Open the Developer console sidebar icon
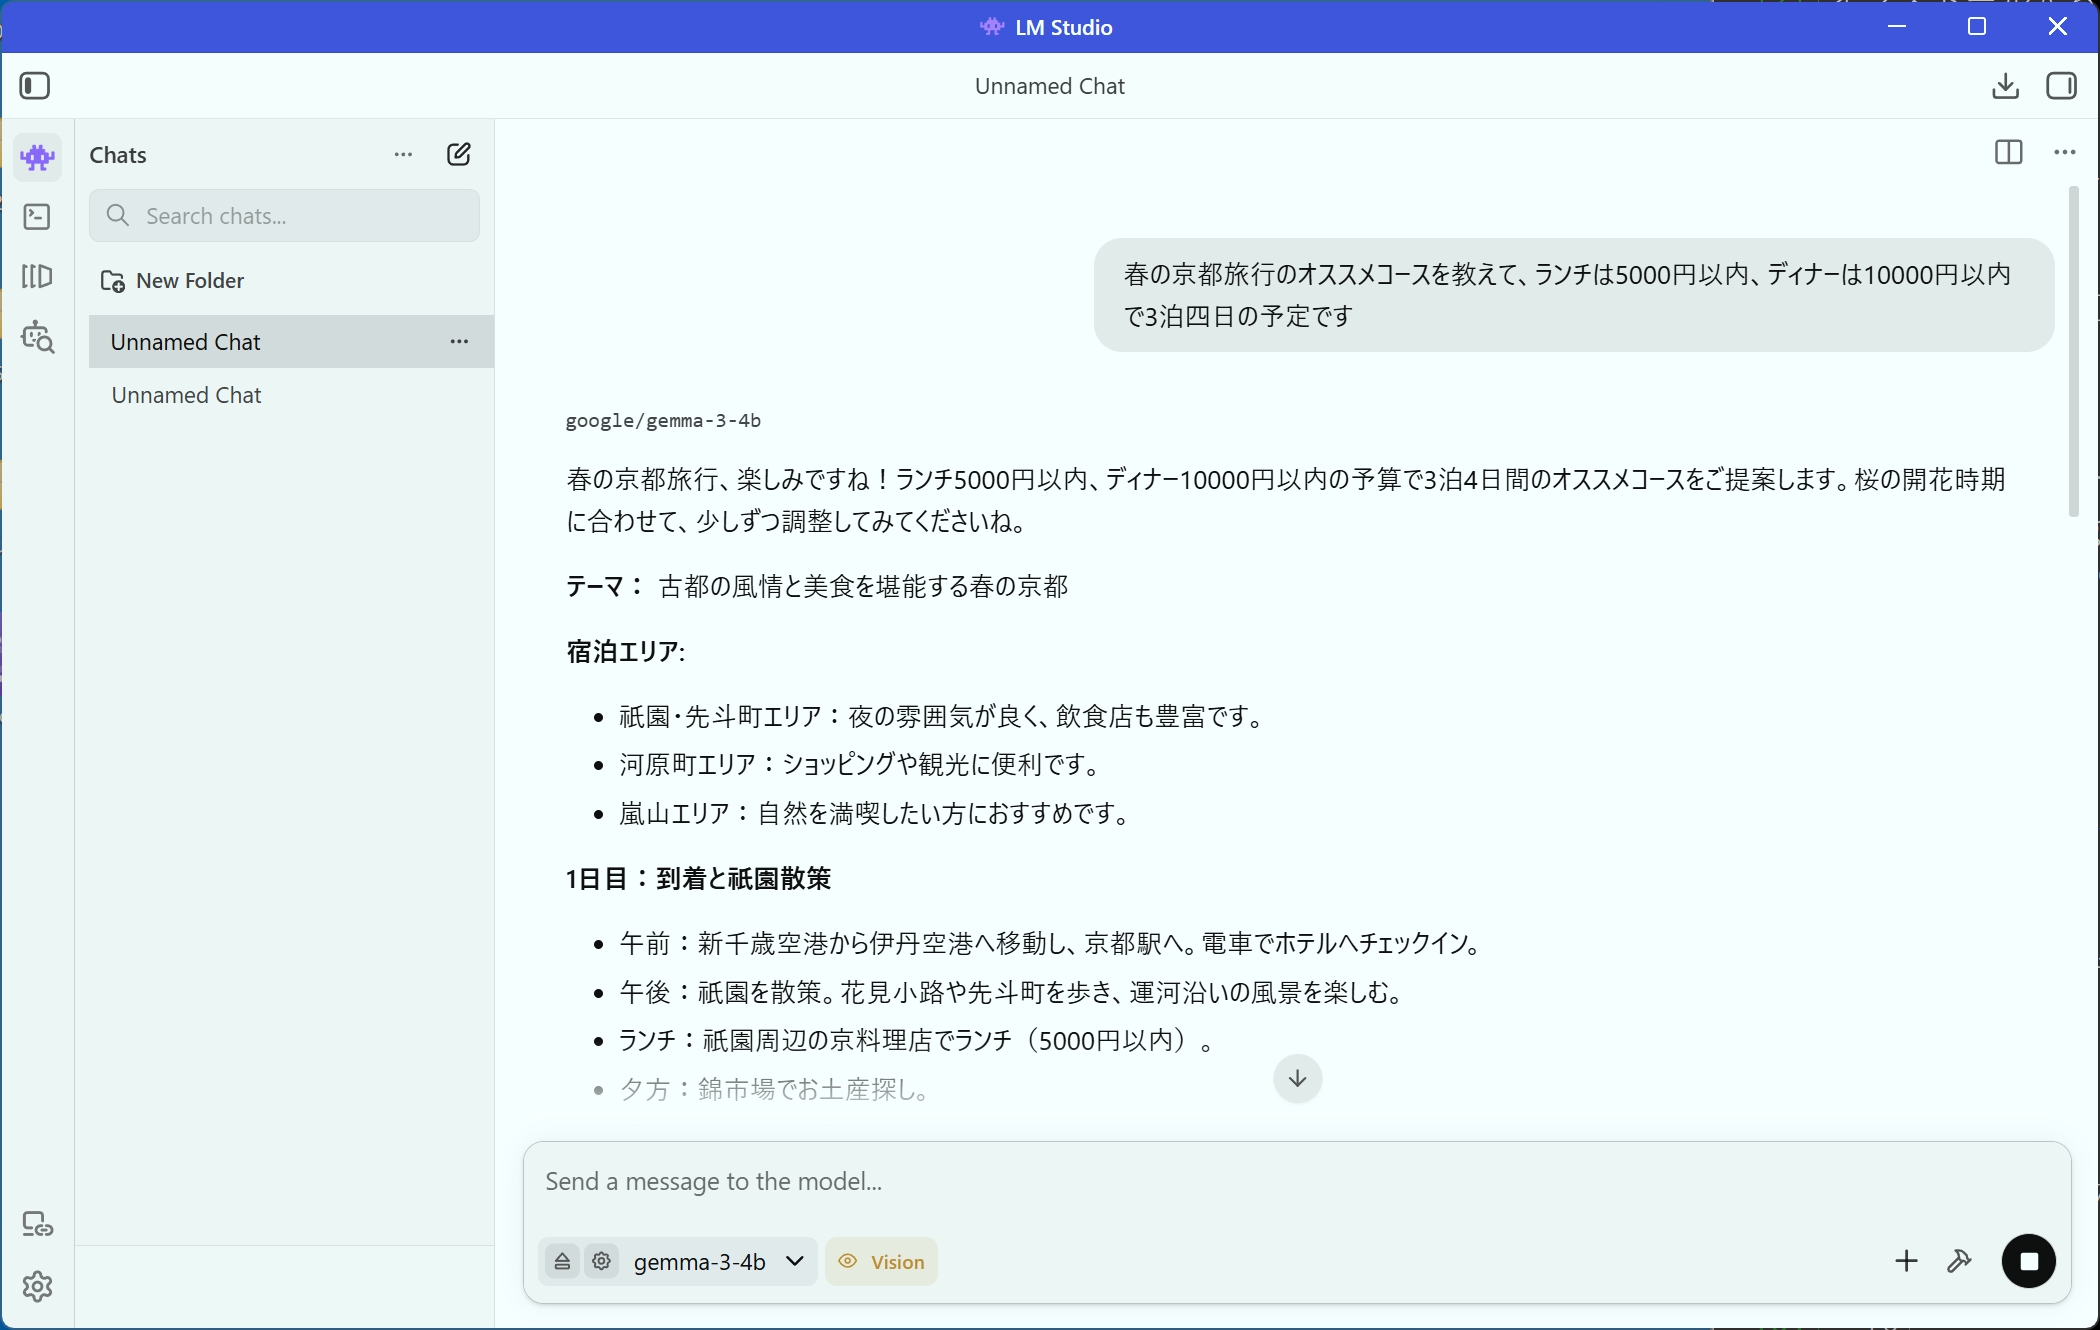 [38, 217]
